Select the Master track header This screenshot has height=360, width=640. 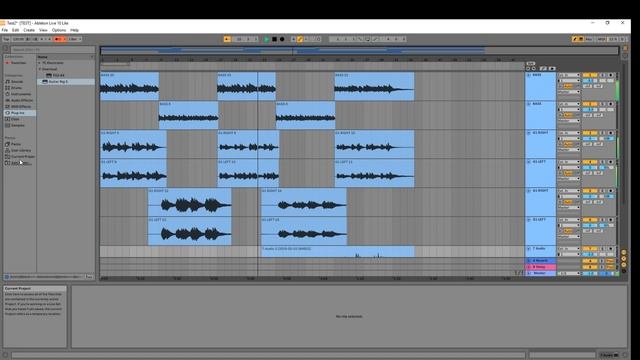tap(541, 273)
